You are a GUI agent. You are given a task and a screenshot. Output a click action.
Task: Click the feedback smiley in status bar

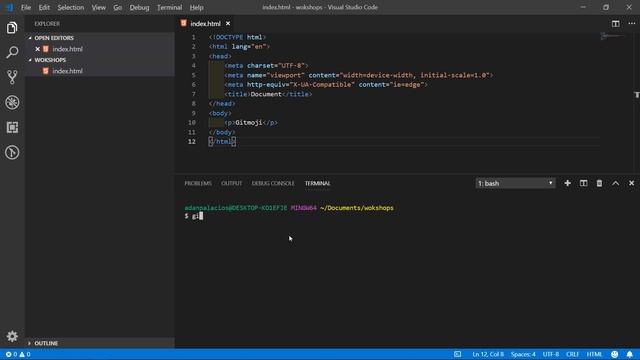tap(614, 354)
